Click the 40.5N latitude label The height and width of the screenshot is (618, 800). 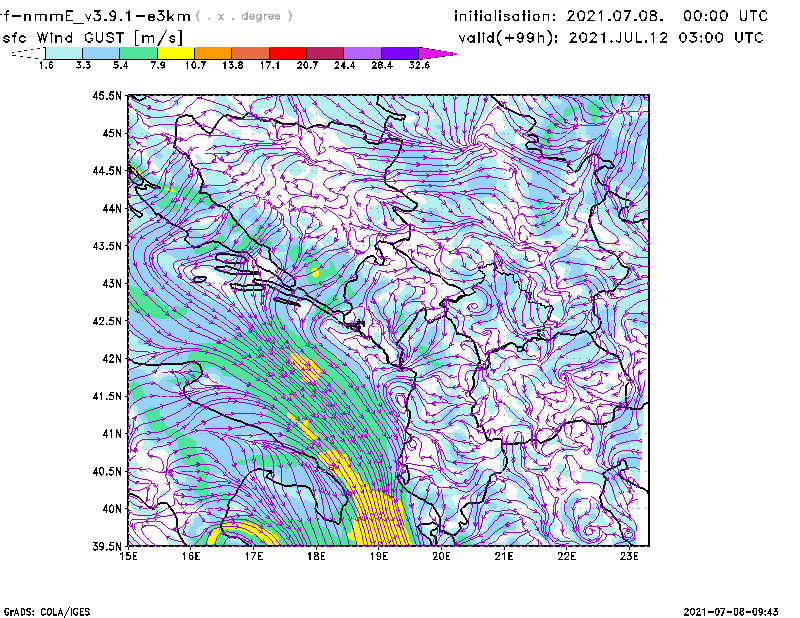click(x=107, y=472)
